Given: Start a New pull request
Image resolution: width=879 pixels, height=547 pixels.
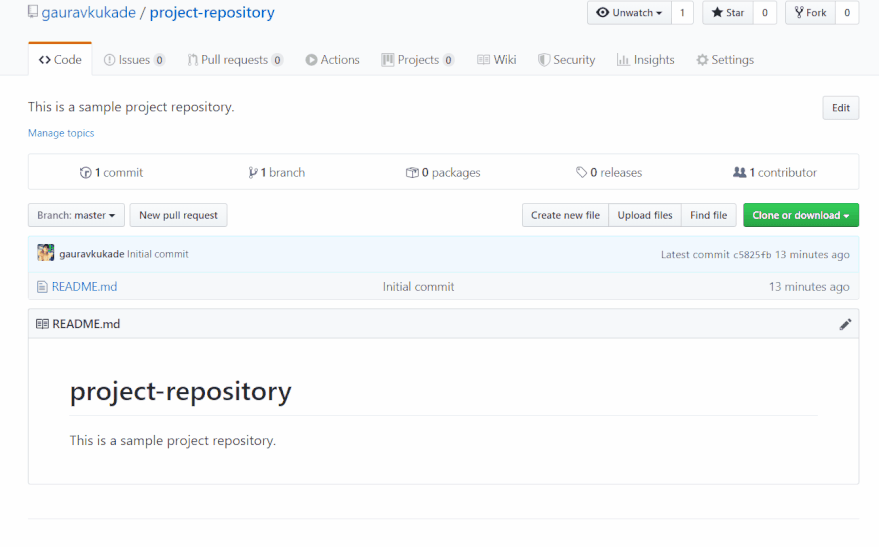Looking at the screenshot, I should pyautogui.click(x=178, y=215).
